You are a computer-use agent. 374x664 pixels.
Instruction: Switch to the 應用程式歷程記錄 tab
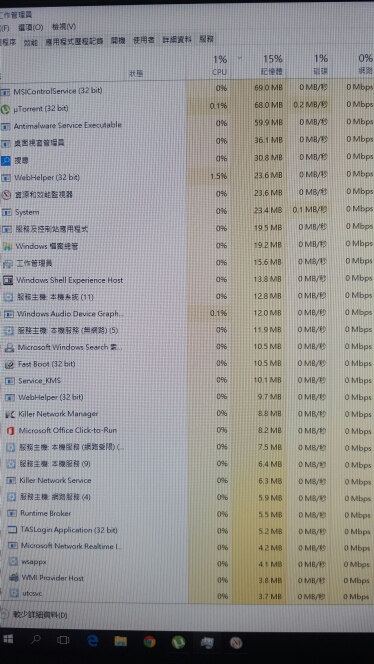click(74, 42)
